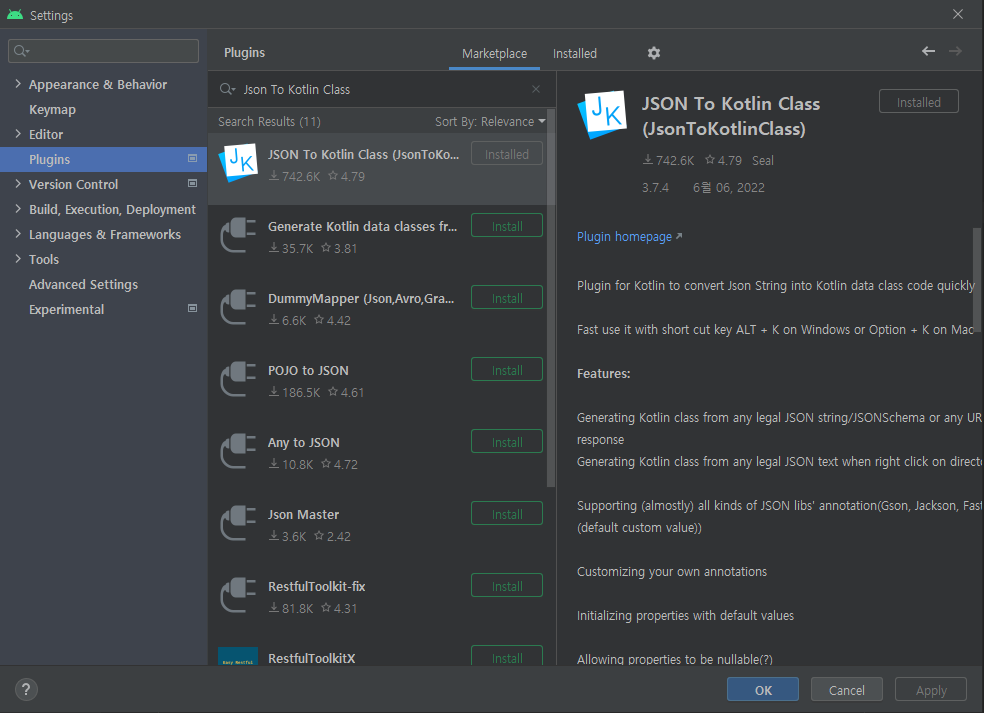
Task: Switch to the Marketplace tab
Action: click(494, 54)
